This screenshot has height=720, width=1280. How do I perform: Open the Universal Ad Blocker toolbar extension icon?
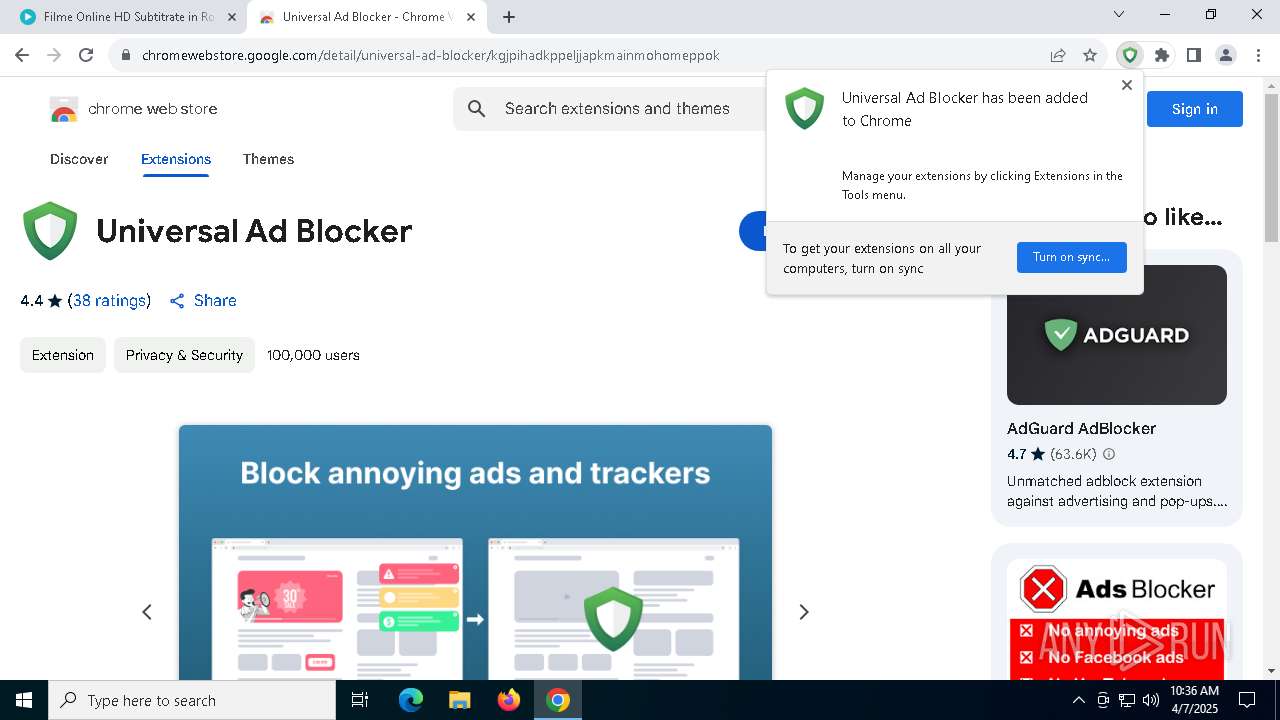pyautogui.click(x=1130, y=55)
